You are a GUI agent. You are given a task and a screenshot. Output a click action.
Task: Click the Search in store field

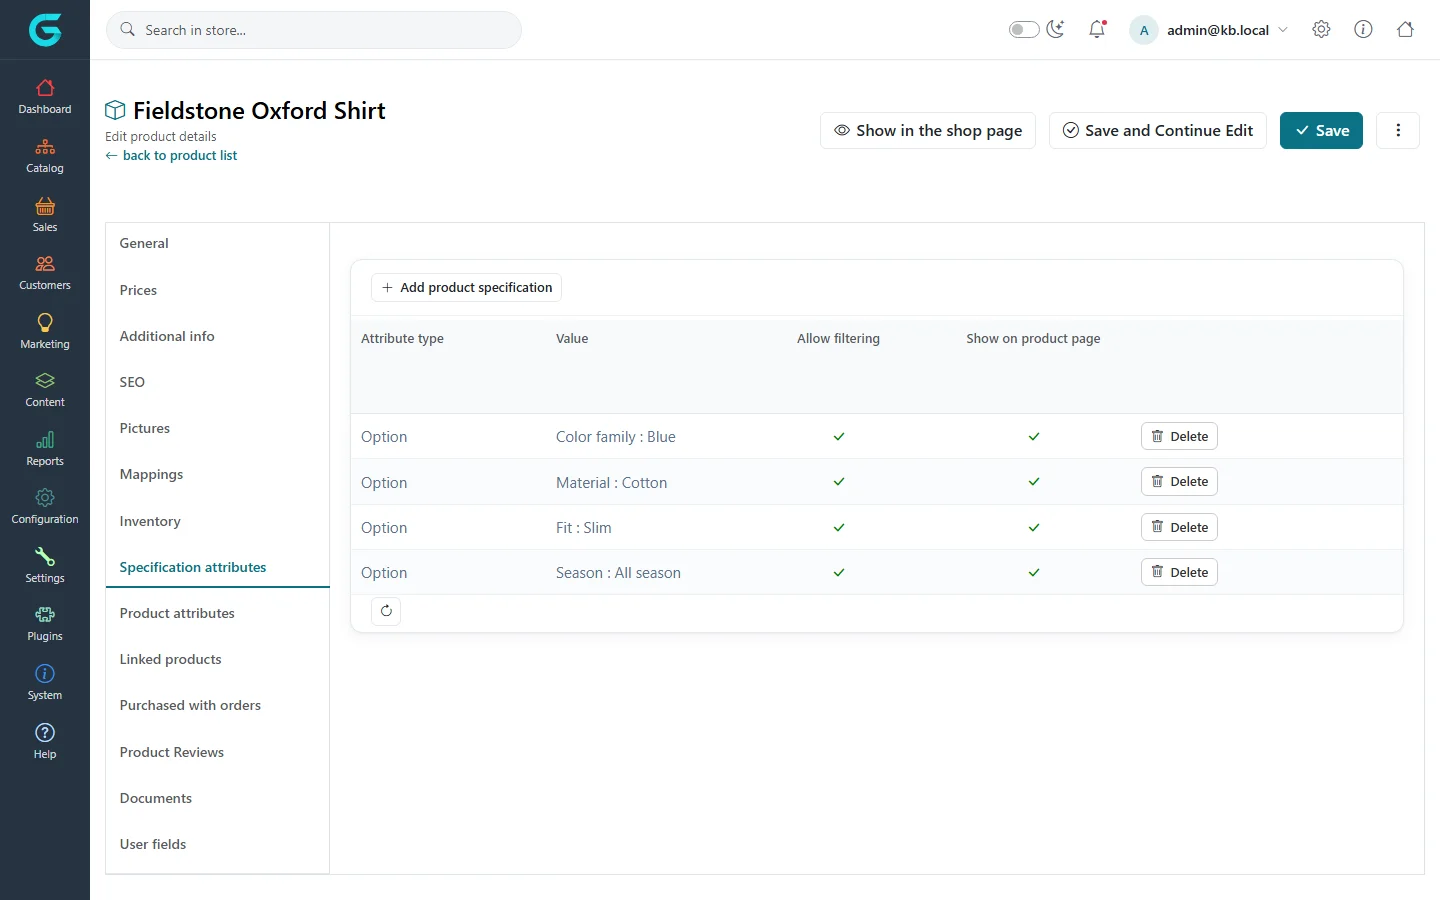pyautogui.click(x=314, y=30)
